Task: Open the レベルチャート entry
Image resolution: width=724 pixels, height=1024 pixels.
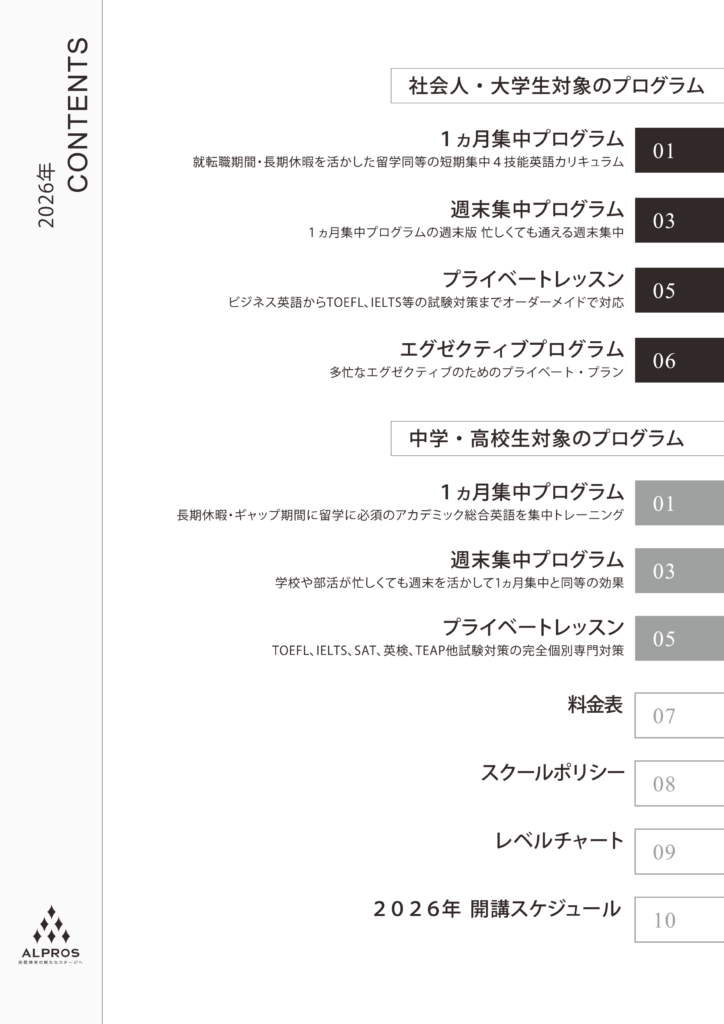Action: (560, 841)
